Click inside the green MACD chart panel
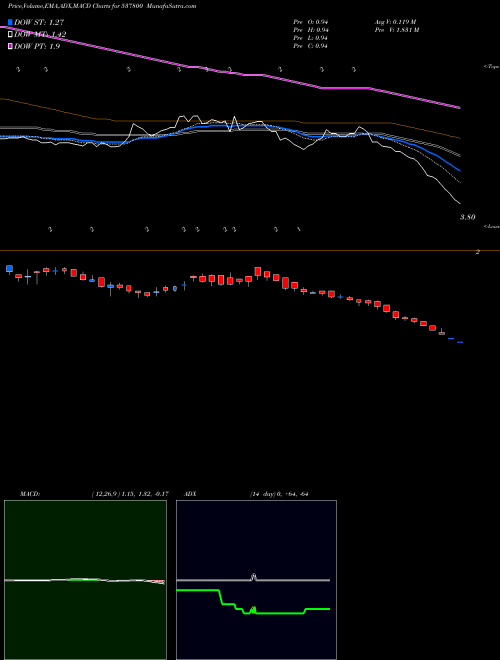Screen dimensions: 500x660 [x=85, y=580]
